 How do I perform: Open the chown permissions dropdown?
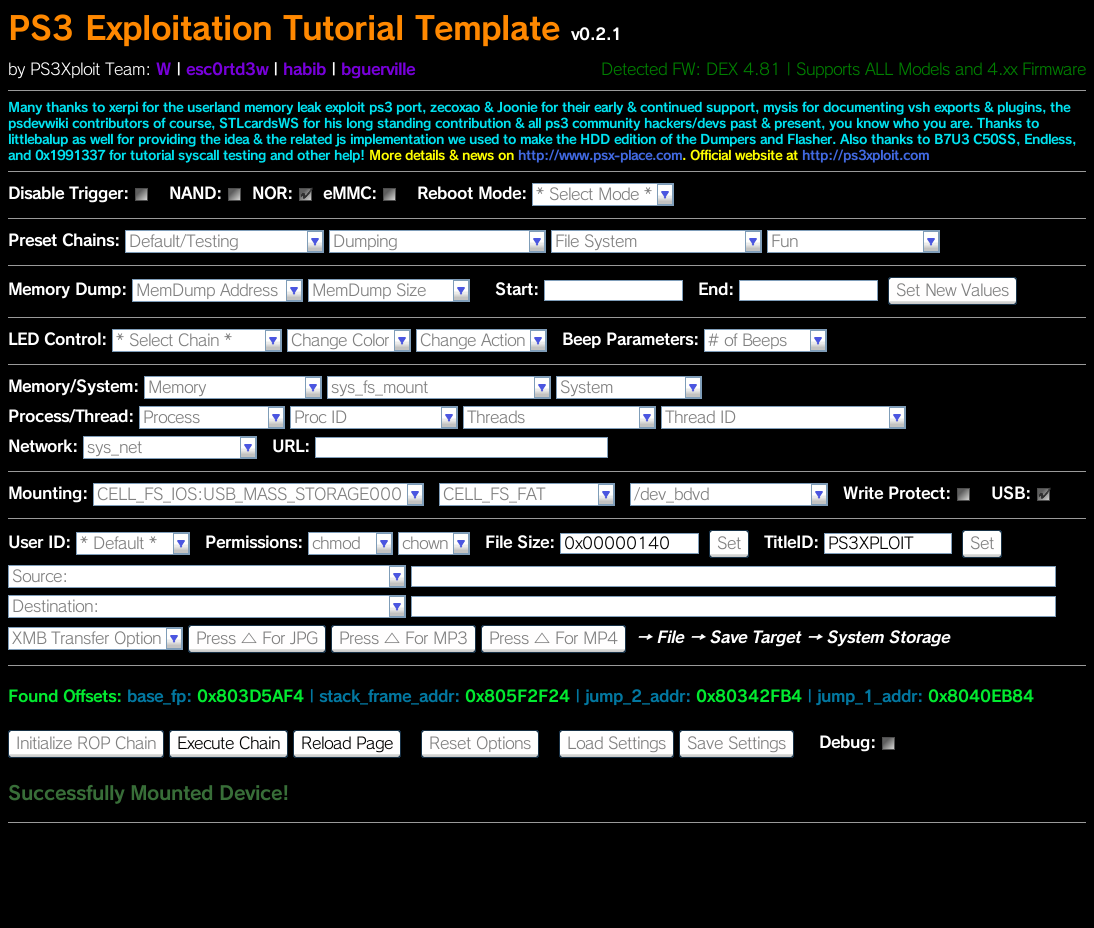click(x=434, y=544)
